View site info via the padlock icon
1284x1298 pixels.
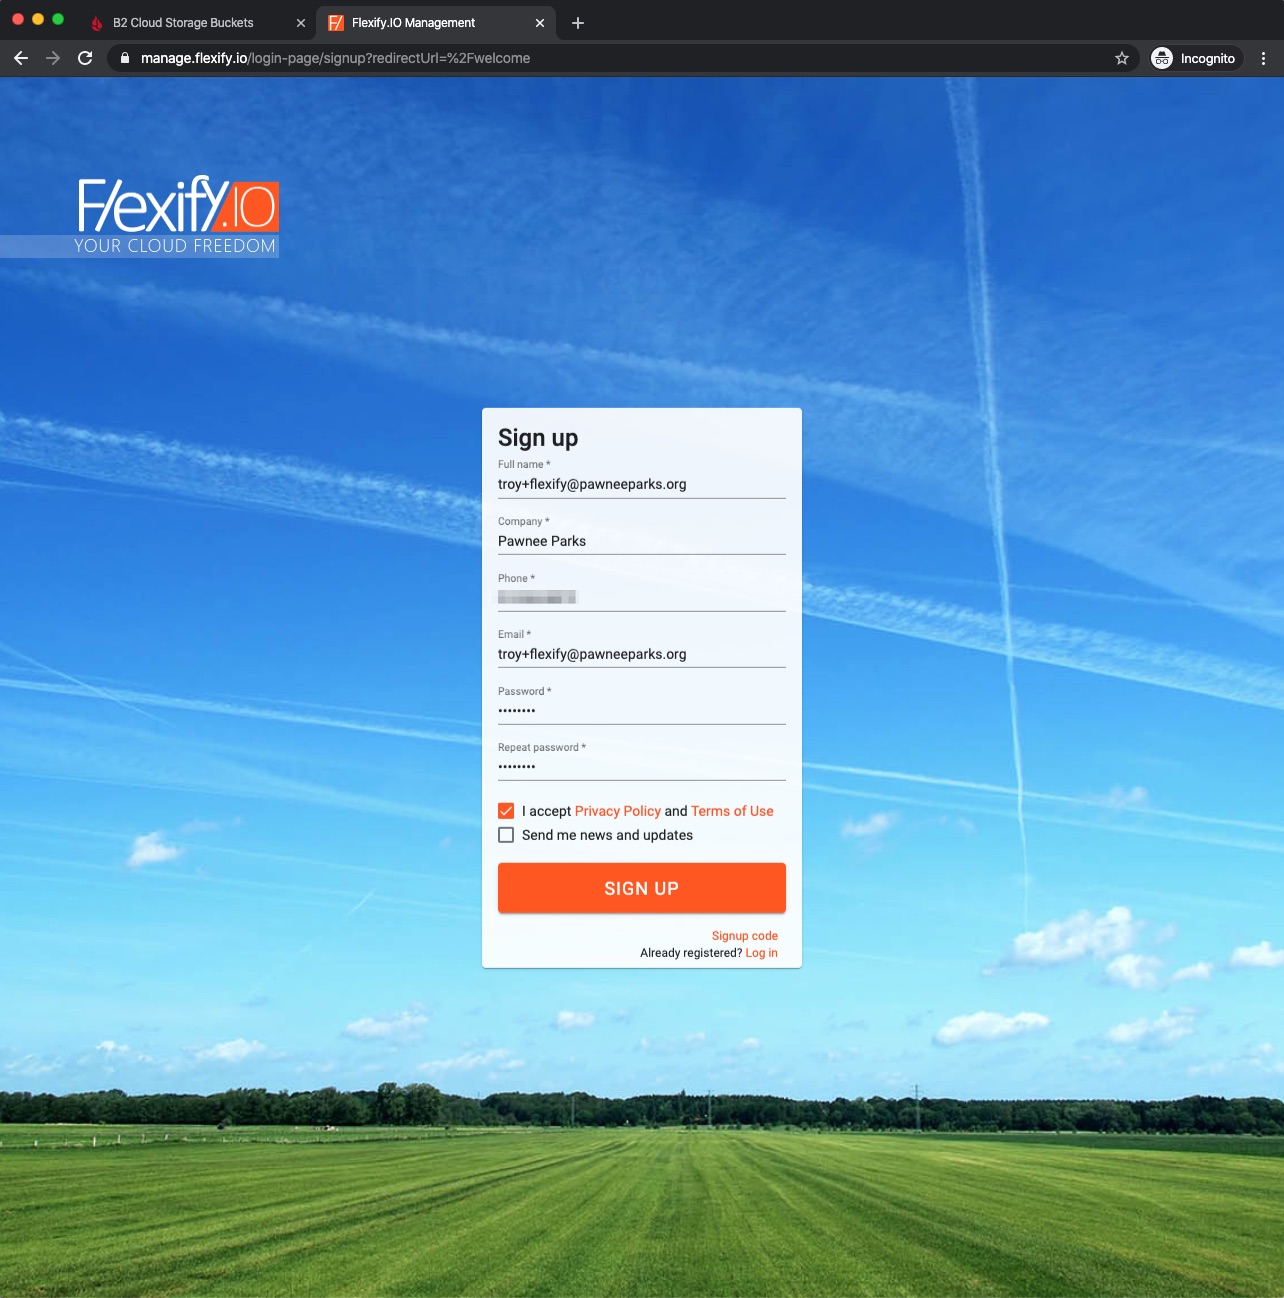coord(124,58)
